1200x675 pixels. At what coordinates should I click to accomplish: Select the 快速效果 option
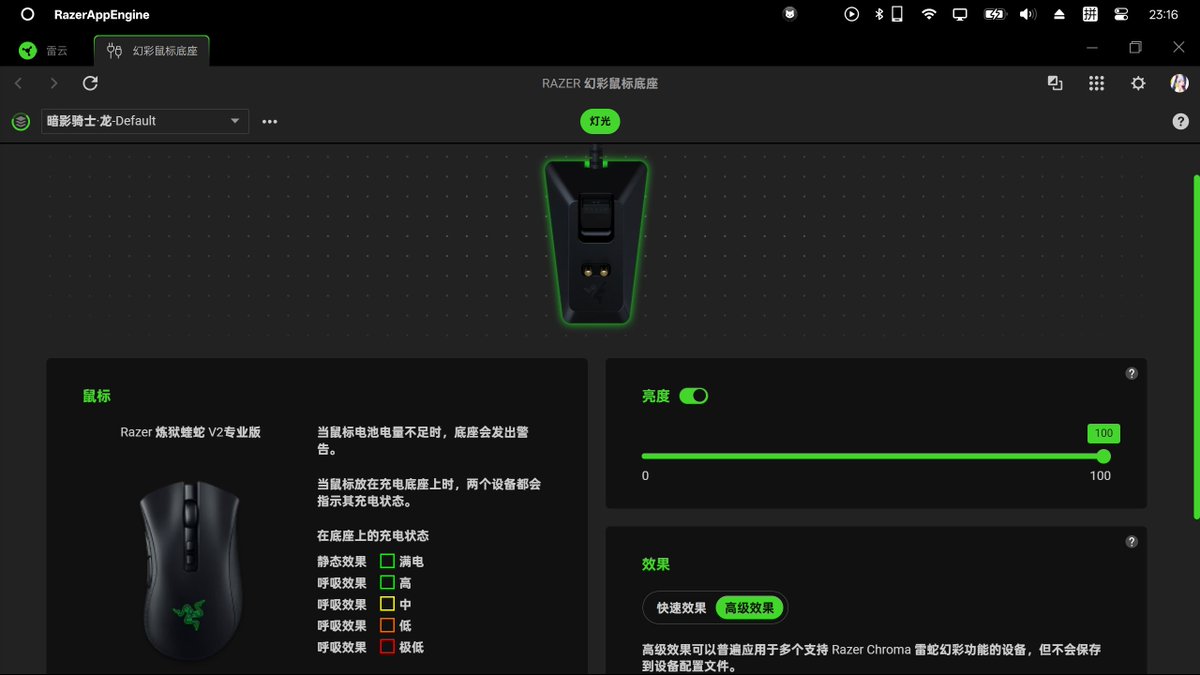click(681, 608)
